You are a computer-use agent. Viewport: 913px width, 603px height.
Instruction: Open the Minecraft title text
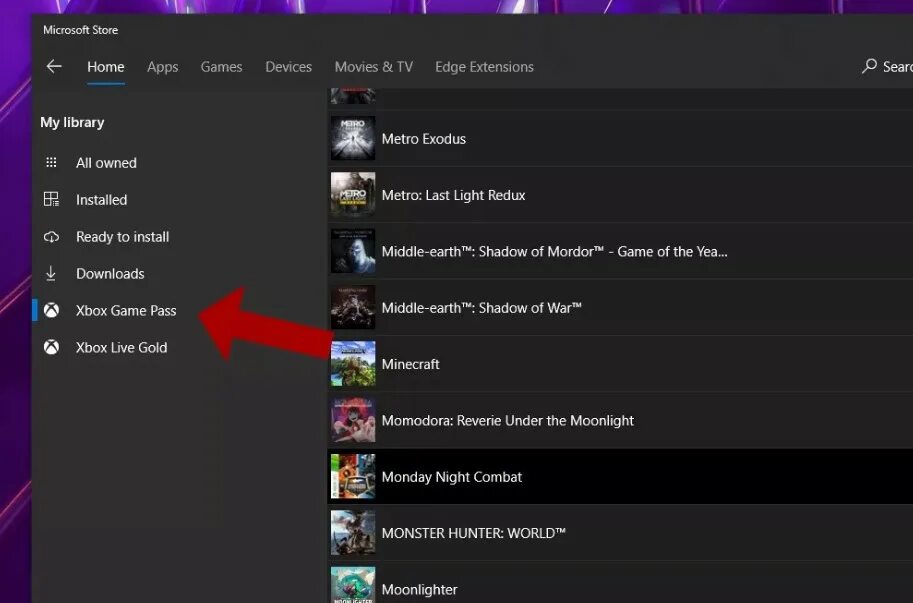(x=411, y=364)
